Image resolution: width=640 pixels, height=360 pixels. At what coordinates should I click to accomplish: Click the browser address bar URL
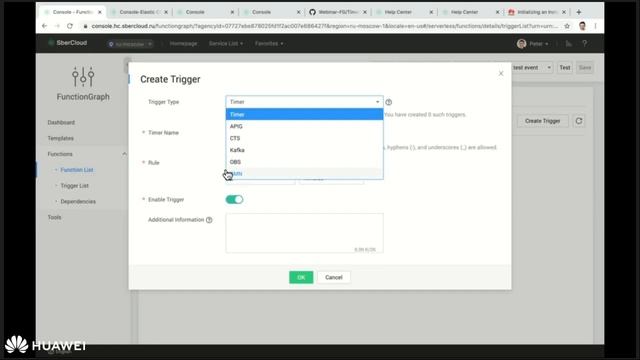click(324, 26)
